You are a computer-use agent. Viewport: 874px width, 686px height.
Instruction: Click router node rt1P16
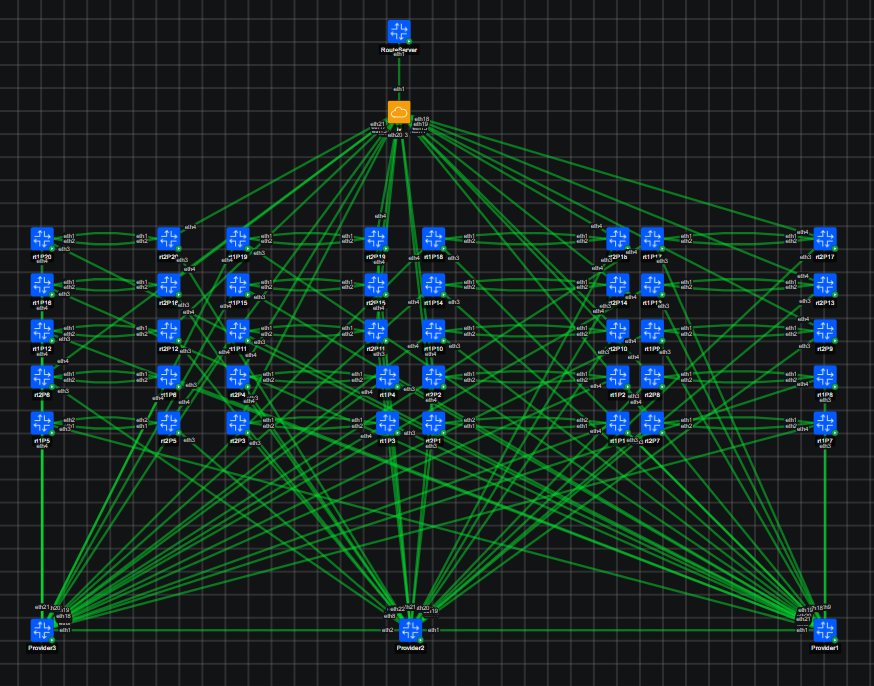42,285
